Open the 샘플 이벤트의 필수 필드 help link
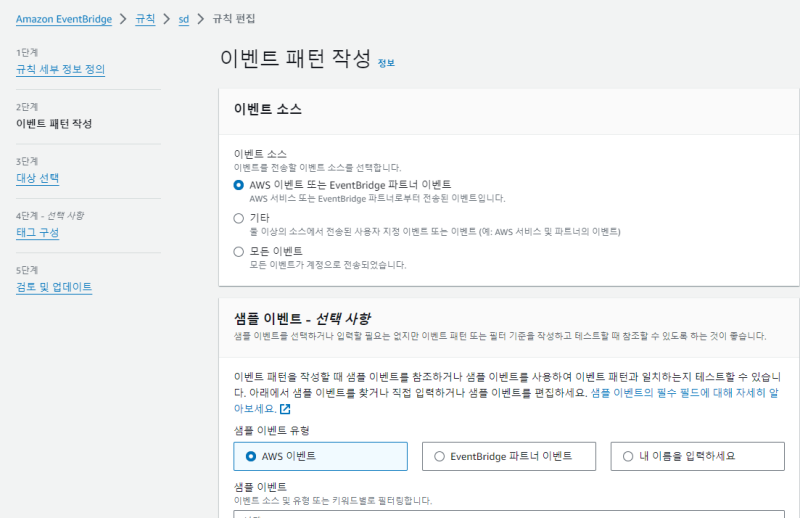Viewport: 800px width, 518px height. point(682,393)
